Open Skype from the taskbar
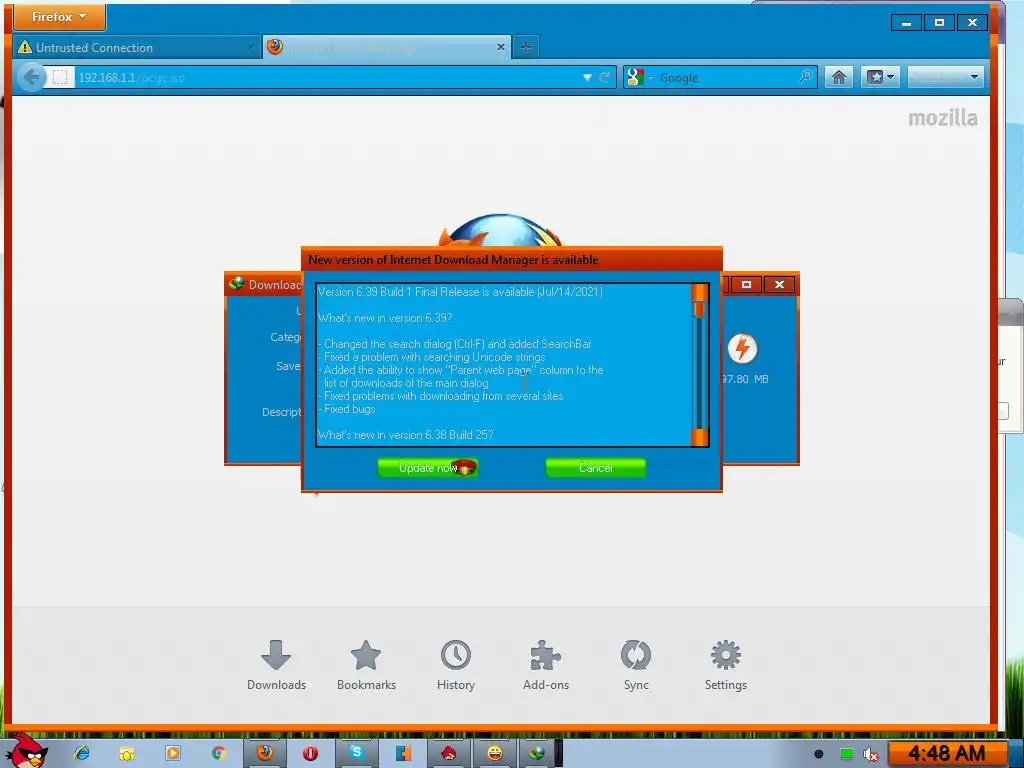Image resolution: width=1024 pixels, height=768 pixels. point(357,754)
